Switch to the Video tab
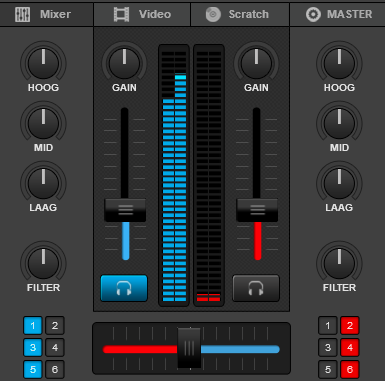385x381 pixels. point(142,14)
